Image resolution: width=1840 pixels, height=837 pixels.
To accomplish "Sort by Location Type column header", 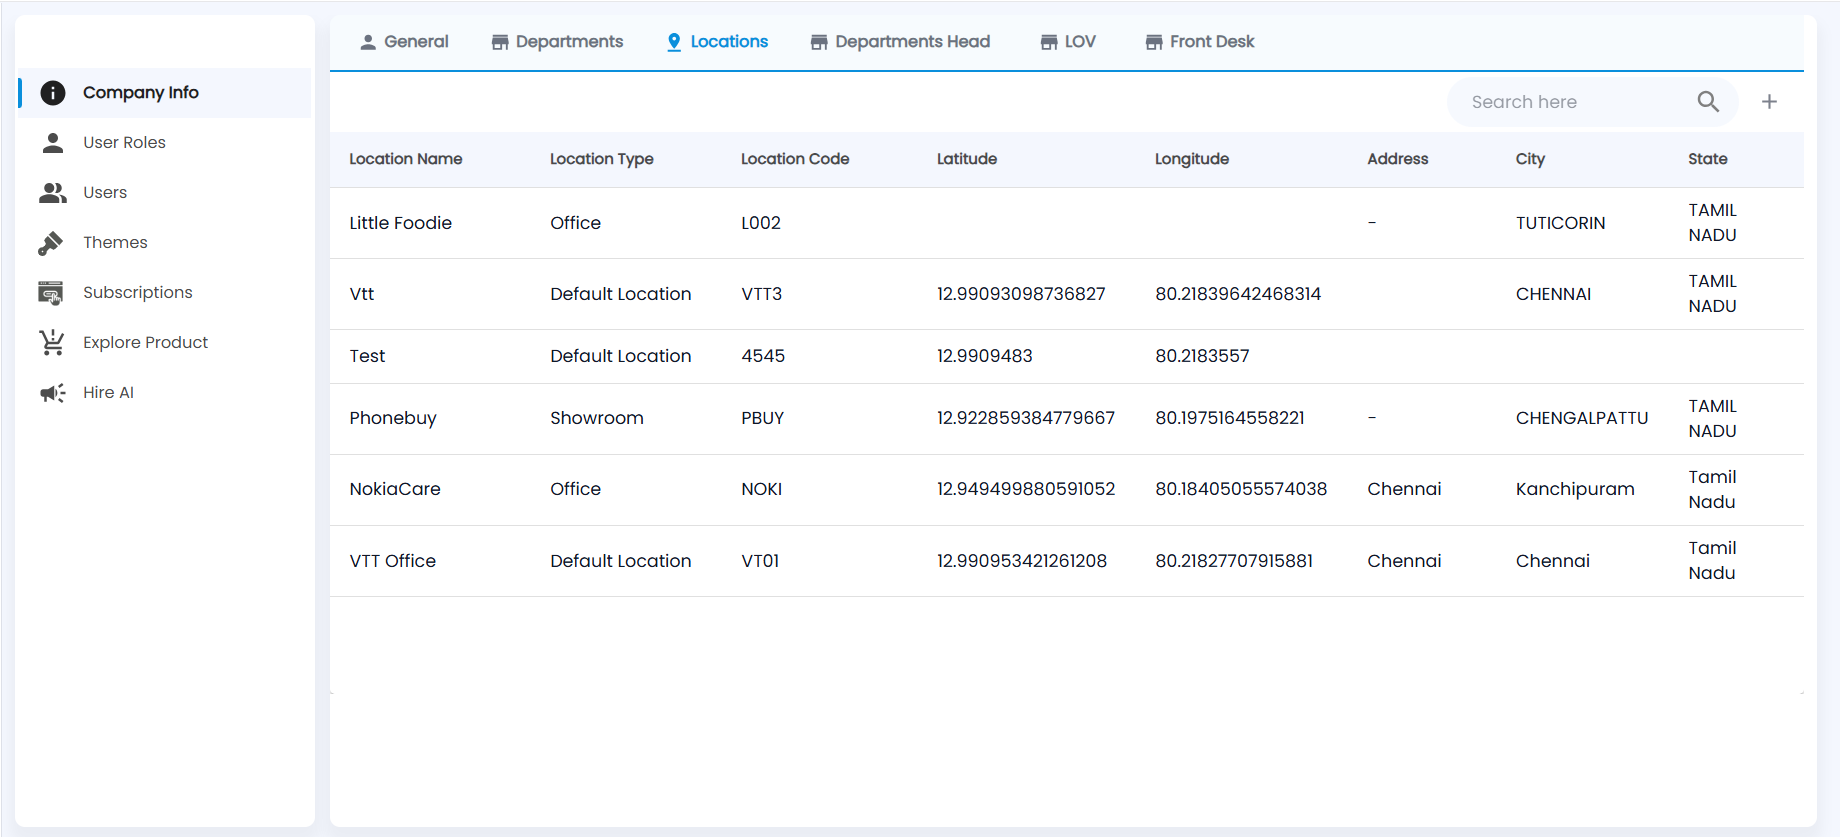I will (601, 159).
